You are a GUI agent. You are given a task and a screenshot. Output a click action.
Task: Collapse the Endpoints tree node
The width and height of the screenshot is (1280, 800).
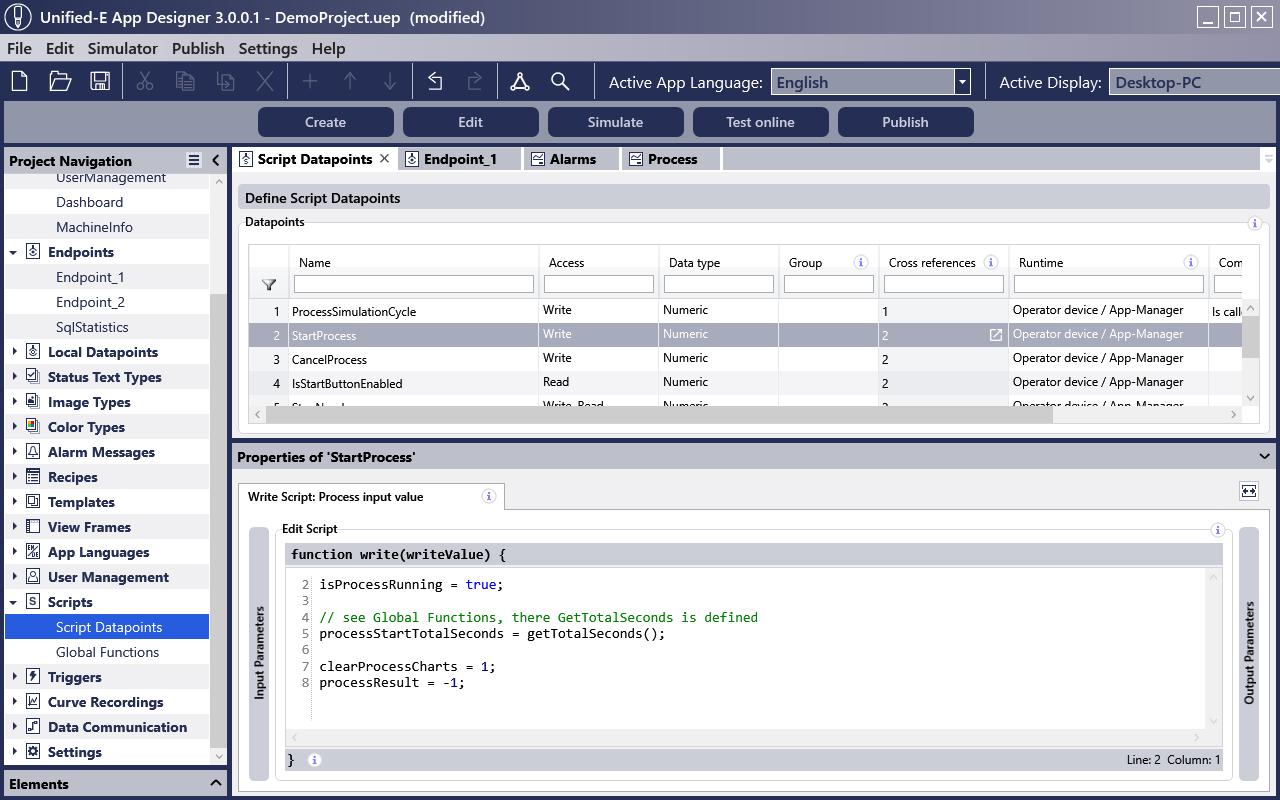(14, 253)
